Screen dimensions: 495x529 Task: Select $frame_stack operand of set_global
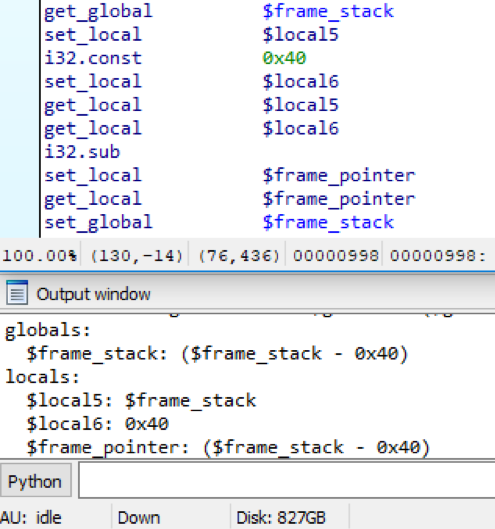pyautogui.click(x=328, y=222)
